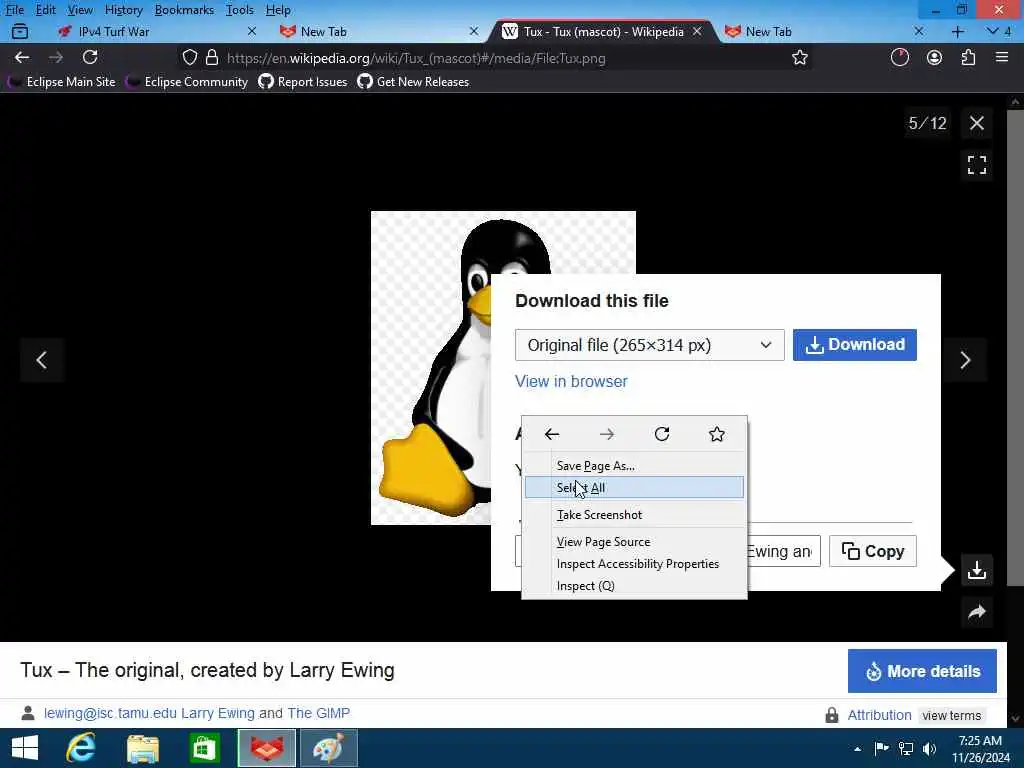Close the Tux Wikipedia tab
1024x768 pixels.
coord(697,31)
